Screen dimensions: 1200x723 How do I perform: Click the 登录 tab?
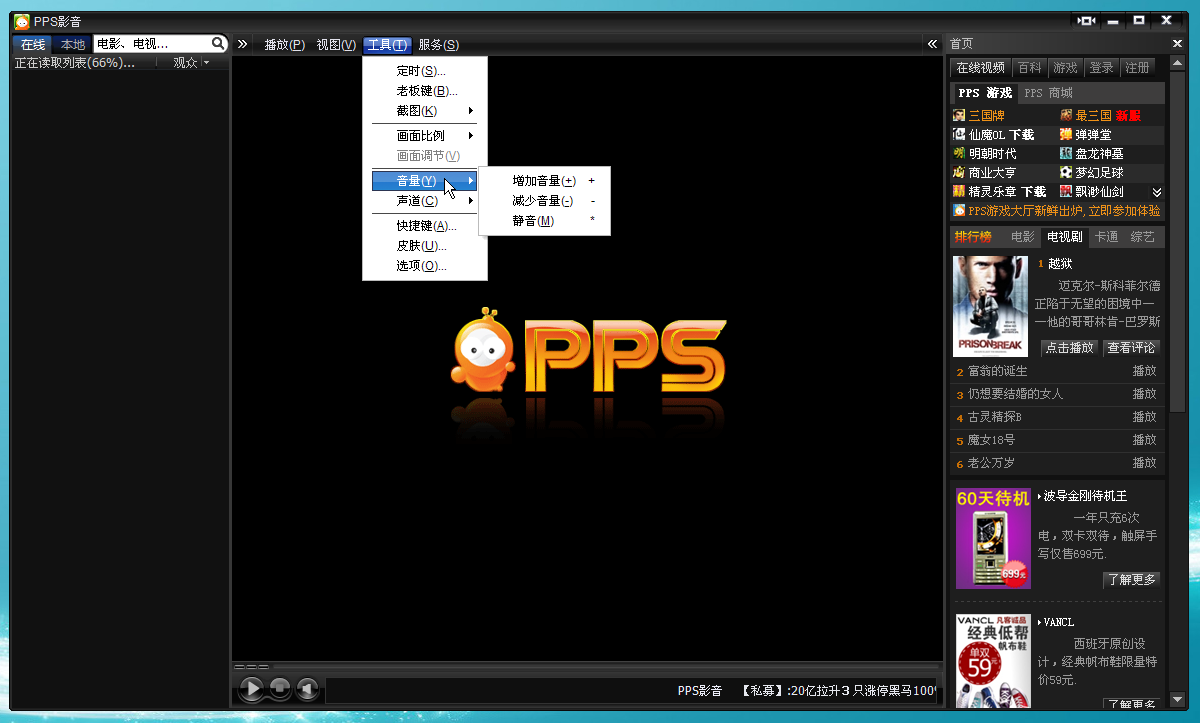[1101, 67]
